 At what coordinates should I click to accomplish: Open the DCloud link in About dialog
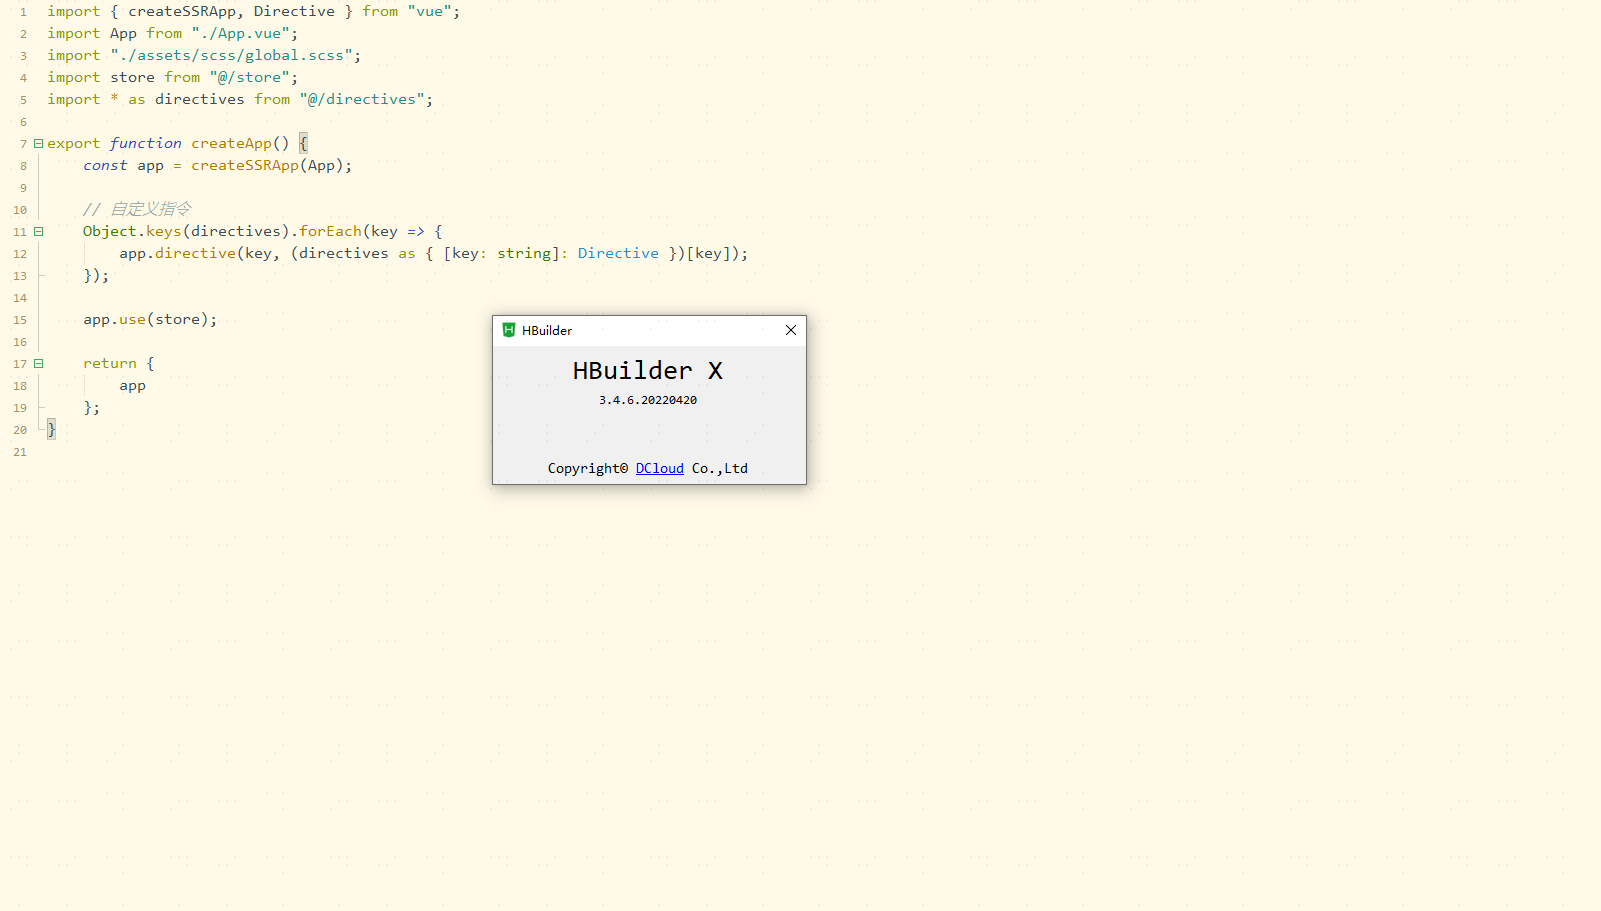tap(659, 468)
